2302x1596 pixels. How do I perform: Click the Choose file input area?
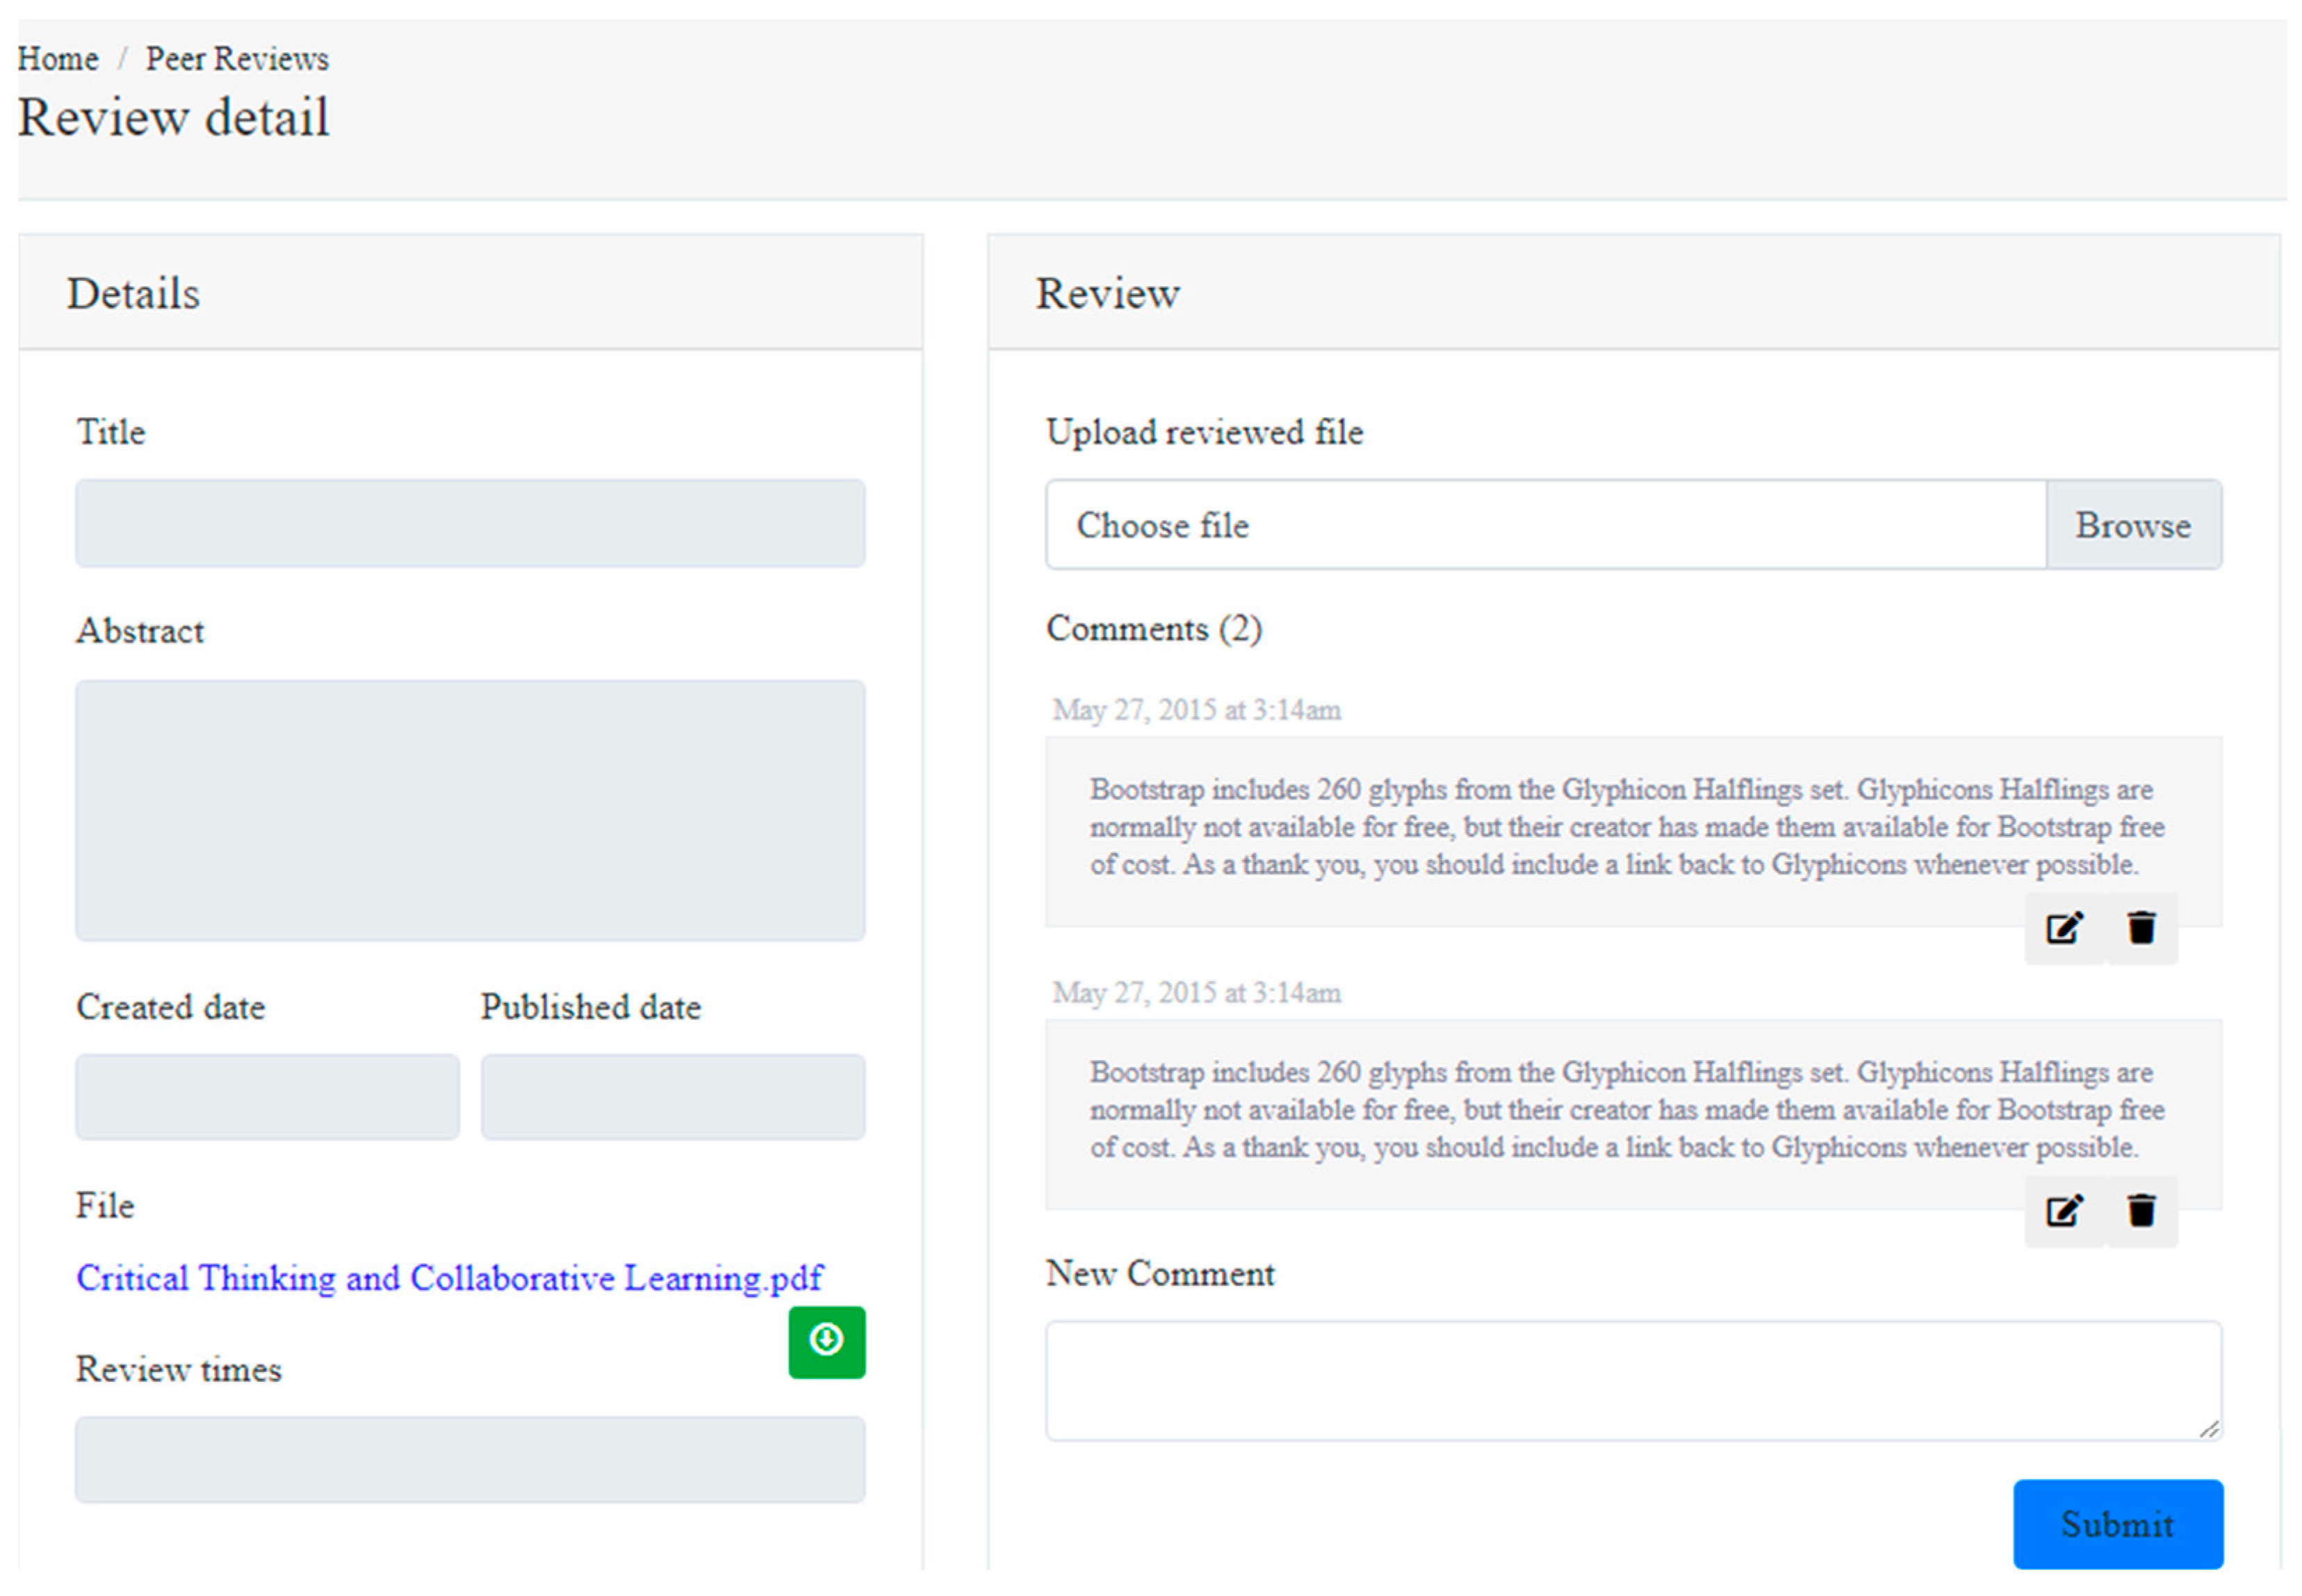[x=1545, y=525]
